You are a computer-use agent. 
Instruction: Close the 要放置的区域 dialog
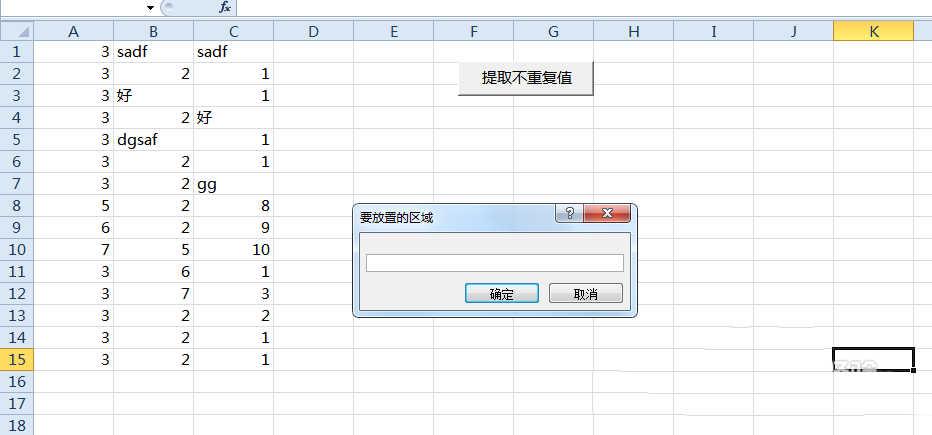(608, 214)
